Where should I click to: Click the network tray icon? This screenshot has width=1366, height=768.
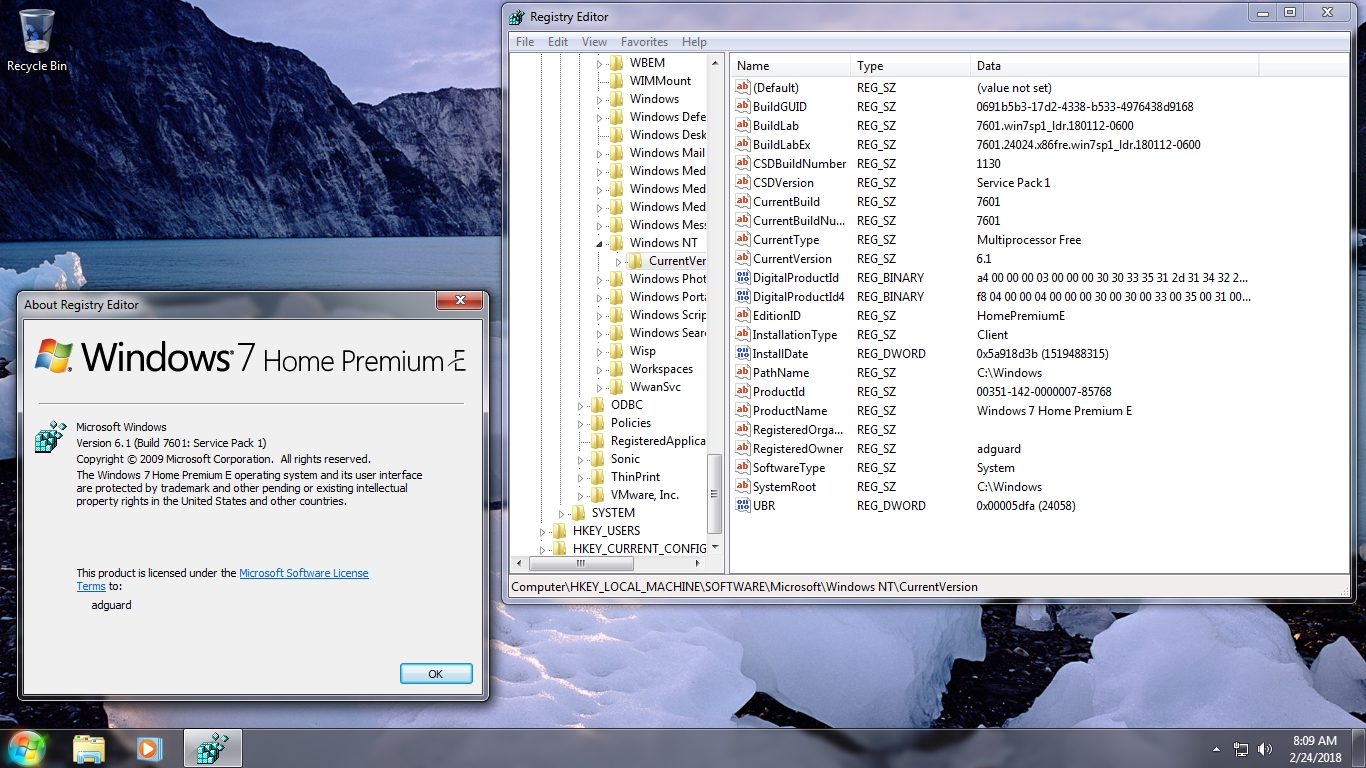click(x=1241, y=748)
